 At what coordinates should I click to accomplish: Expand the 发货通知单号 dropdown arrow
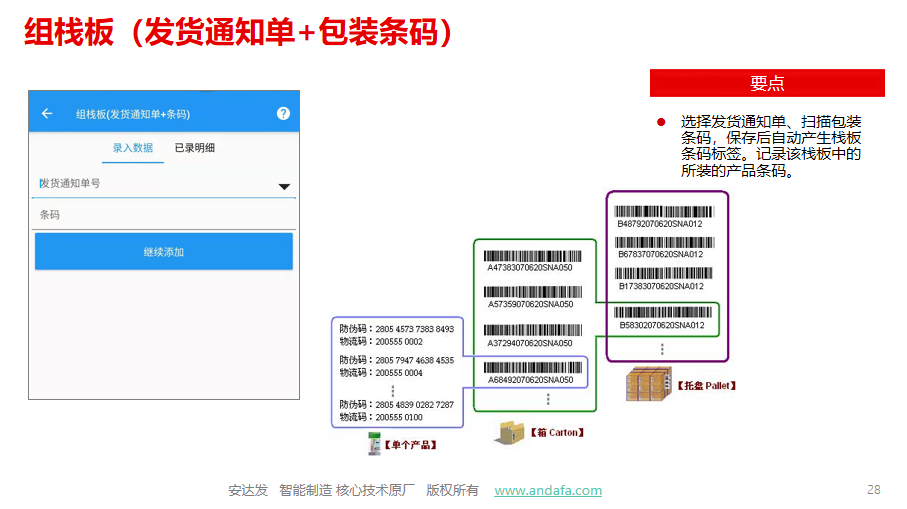[284, 187]
